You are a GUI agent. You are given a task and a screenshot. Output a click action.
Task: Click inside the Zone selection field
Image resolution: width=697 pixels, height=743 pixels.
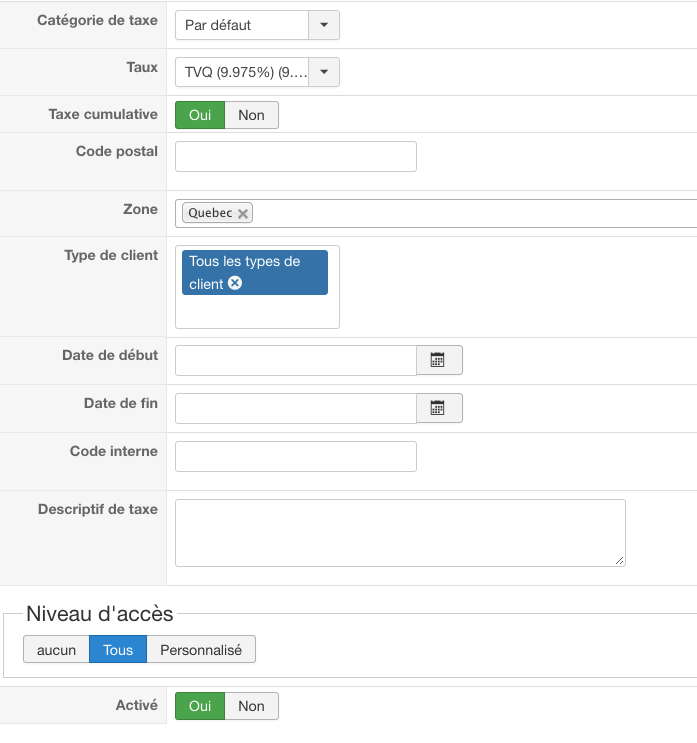[x=470, y=213]
